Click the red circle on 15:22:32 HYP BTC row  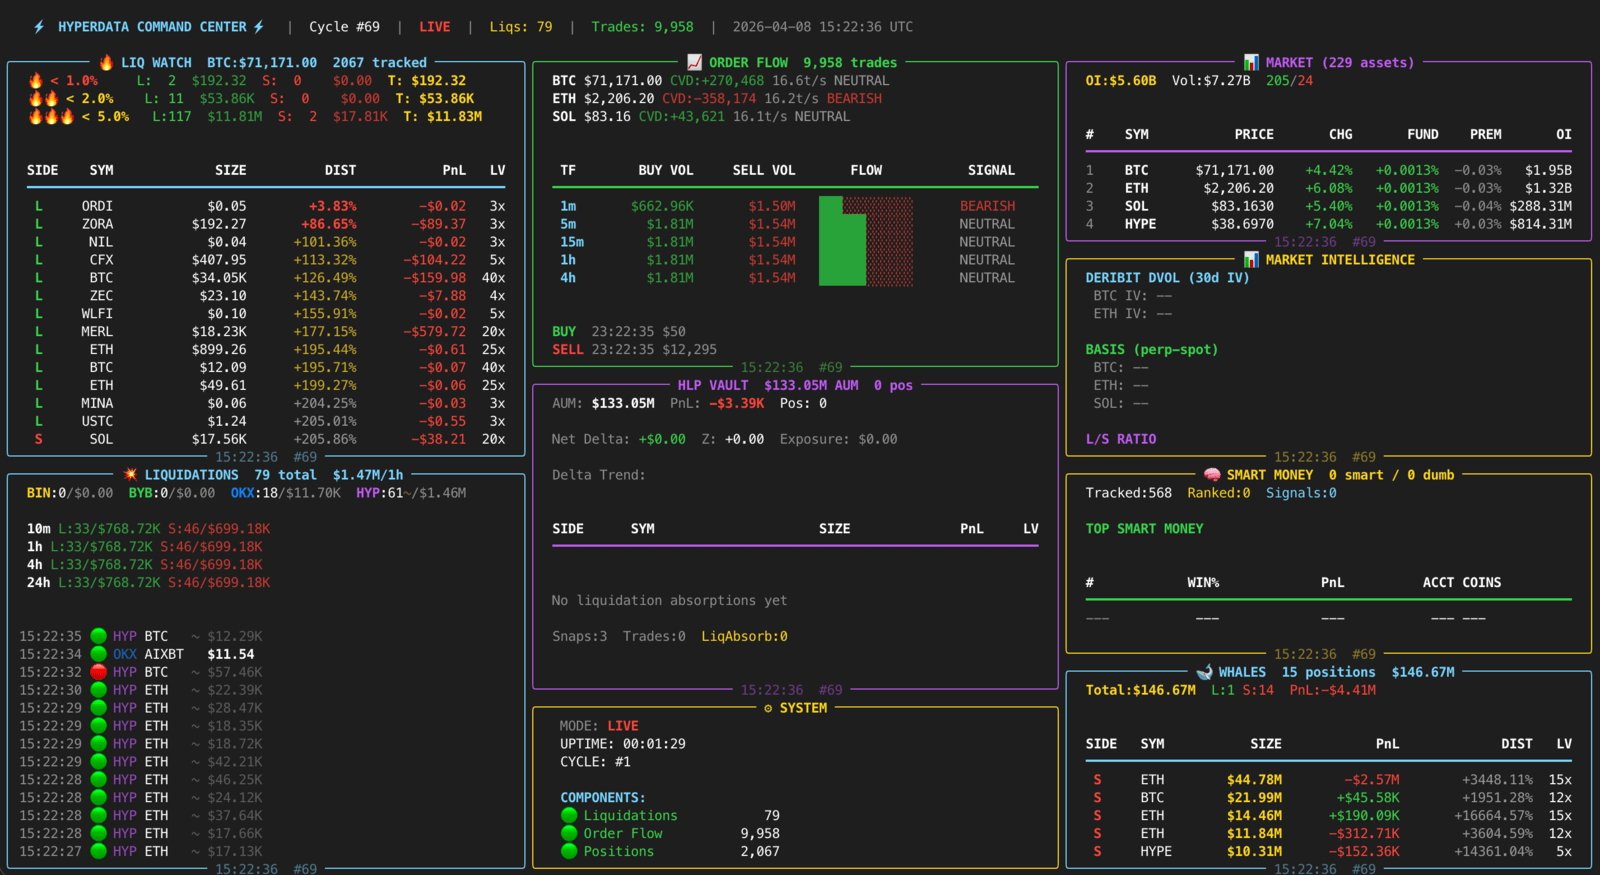click(99, 672)
